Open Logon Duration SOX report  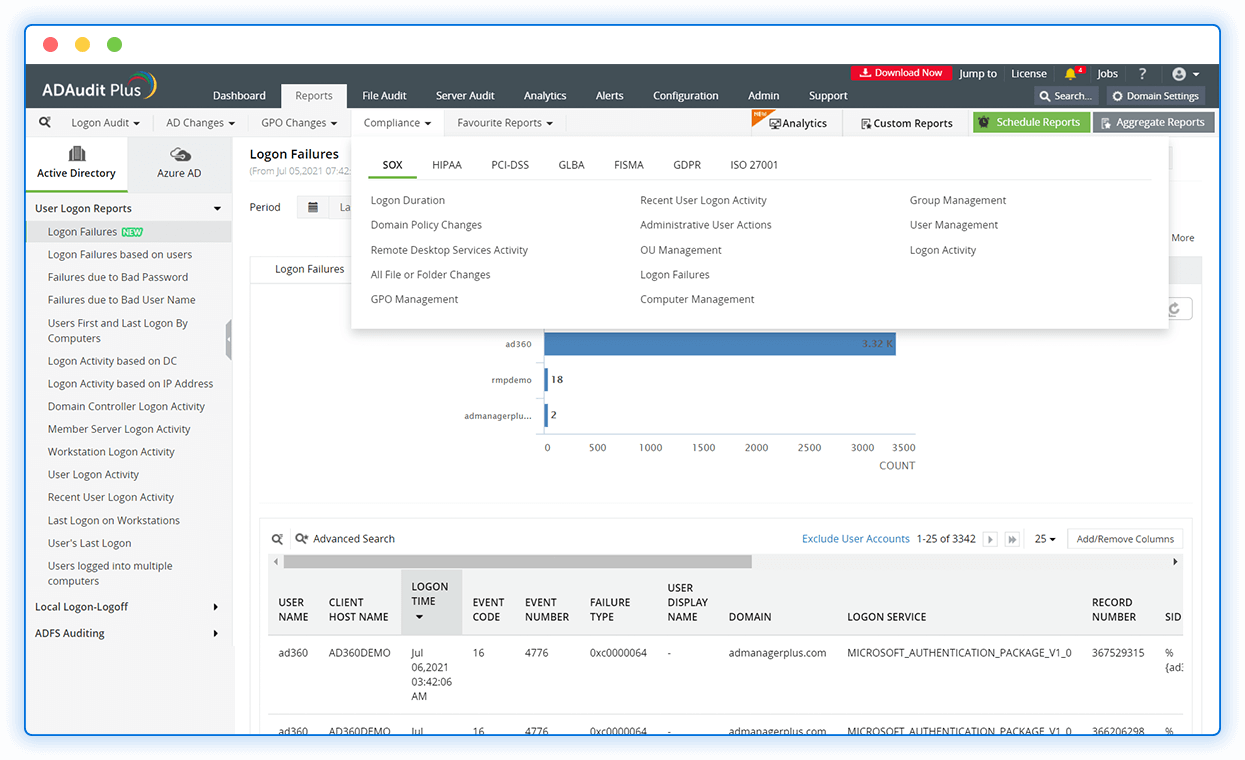pyautogui.click(x=408, y=200)
